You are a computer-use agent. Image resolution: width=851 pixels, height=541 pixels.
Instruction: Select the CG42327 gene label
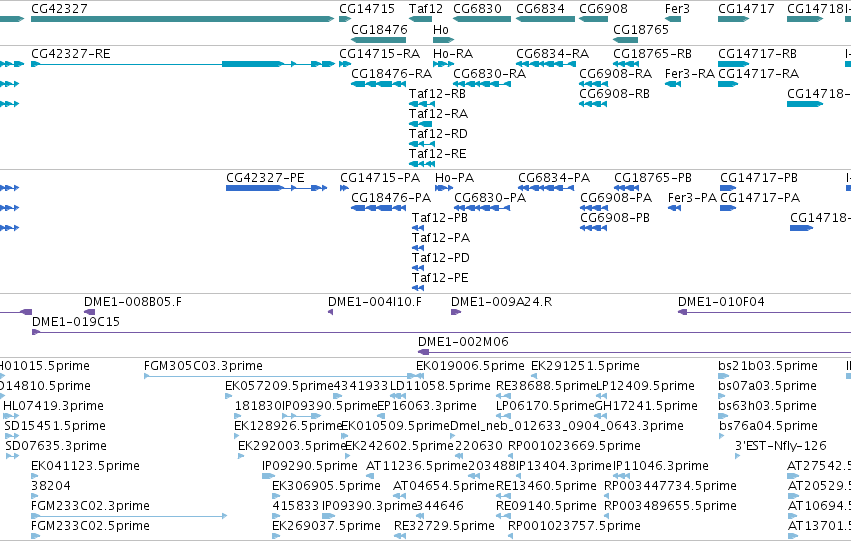tap(59, 9)
